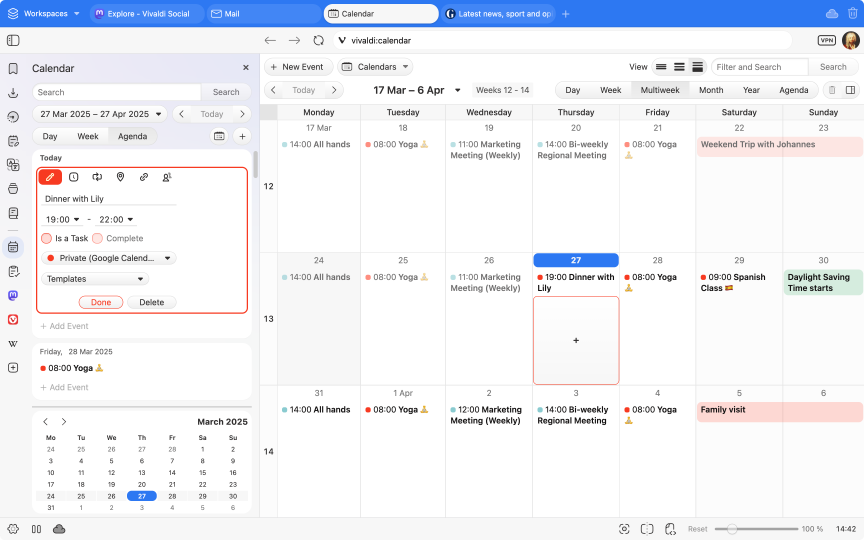This screenshot has width=864, height=540.
Task: Switch to the Month view tab
Action: 710,90
